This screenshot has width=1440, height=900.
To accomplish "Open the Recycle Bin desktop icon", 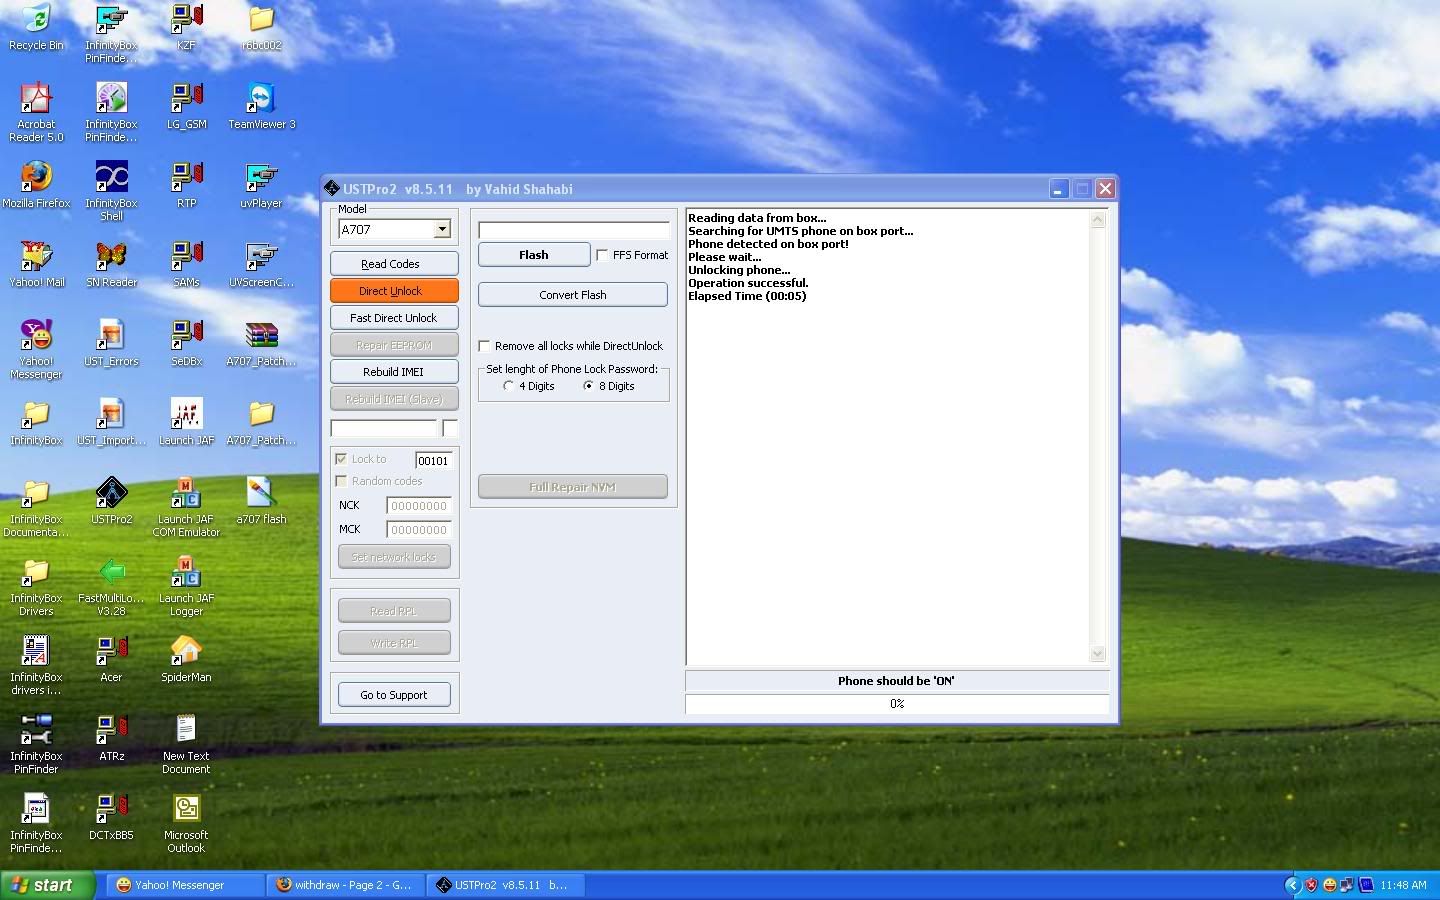I will click(36, 28).
